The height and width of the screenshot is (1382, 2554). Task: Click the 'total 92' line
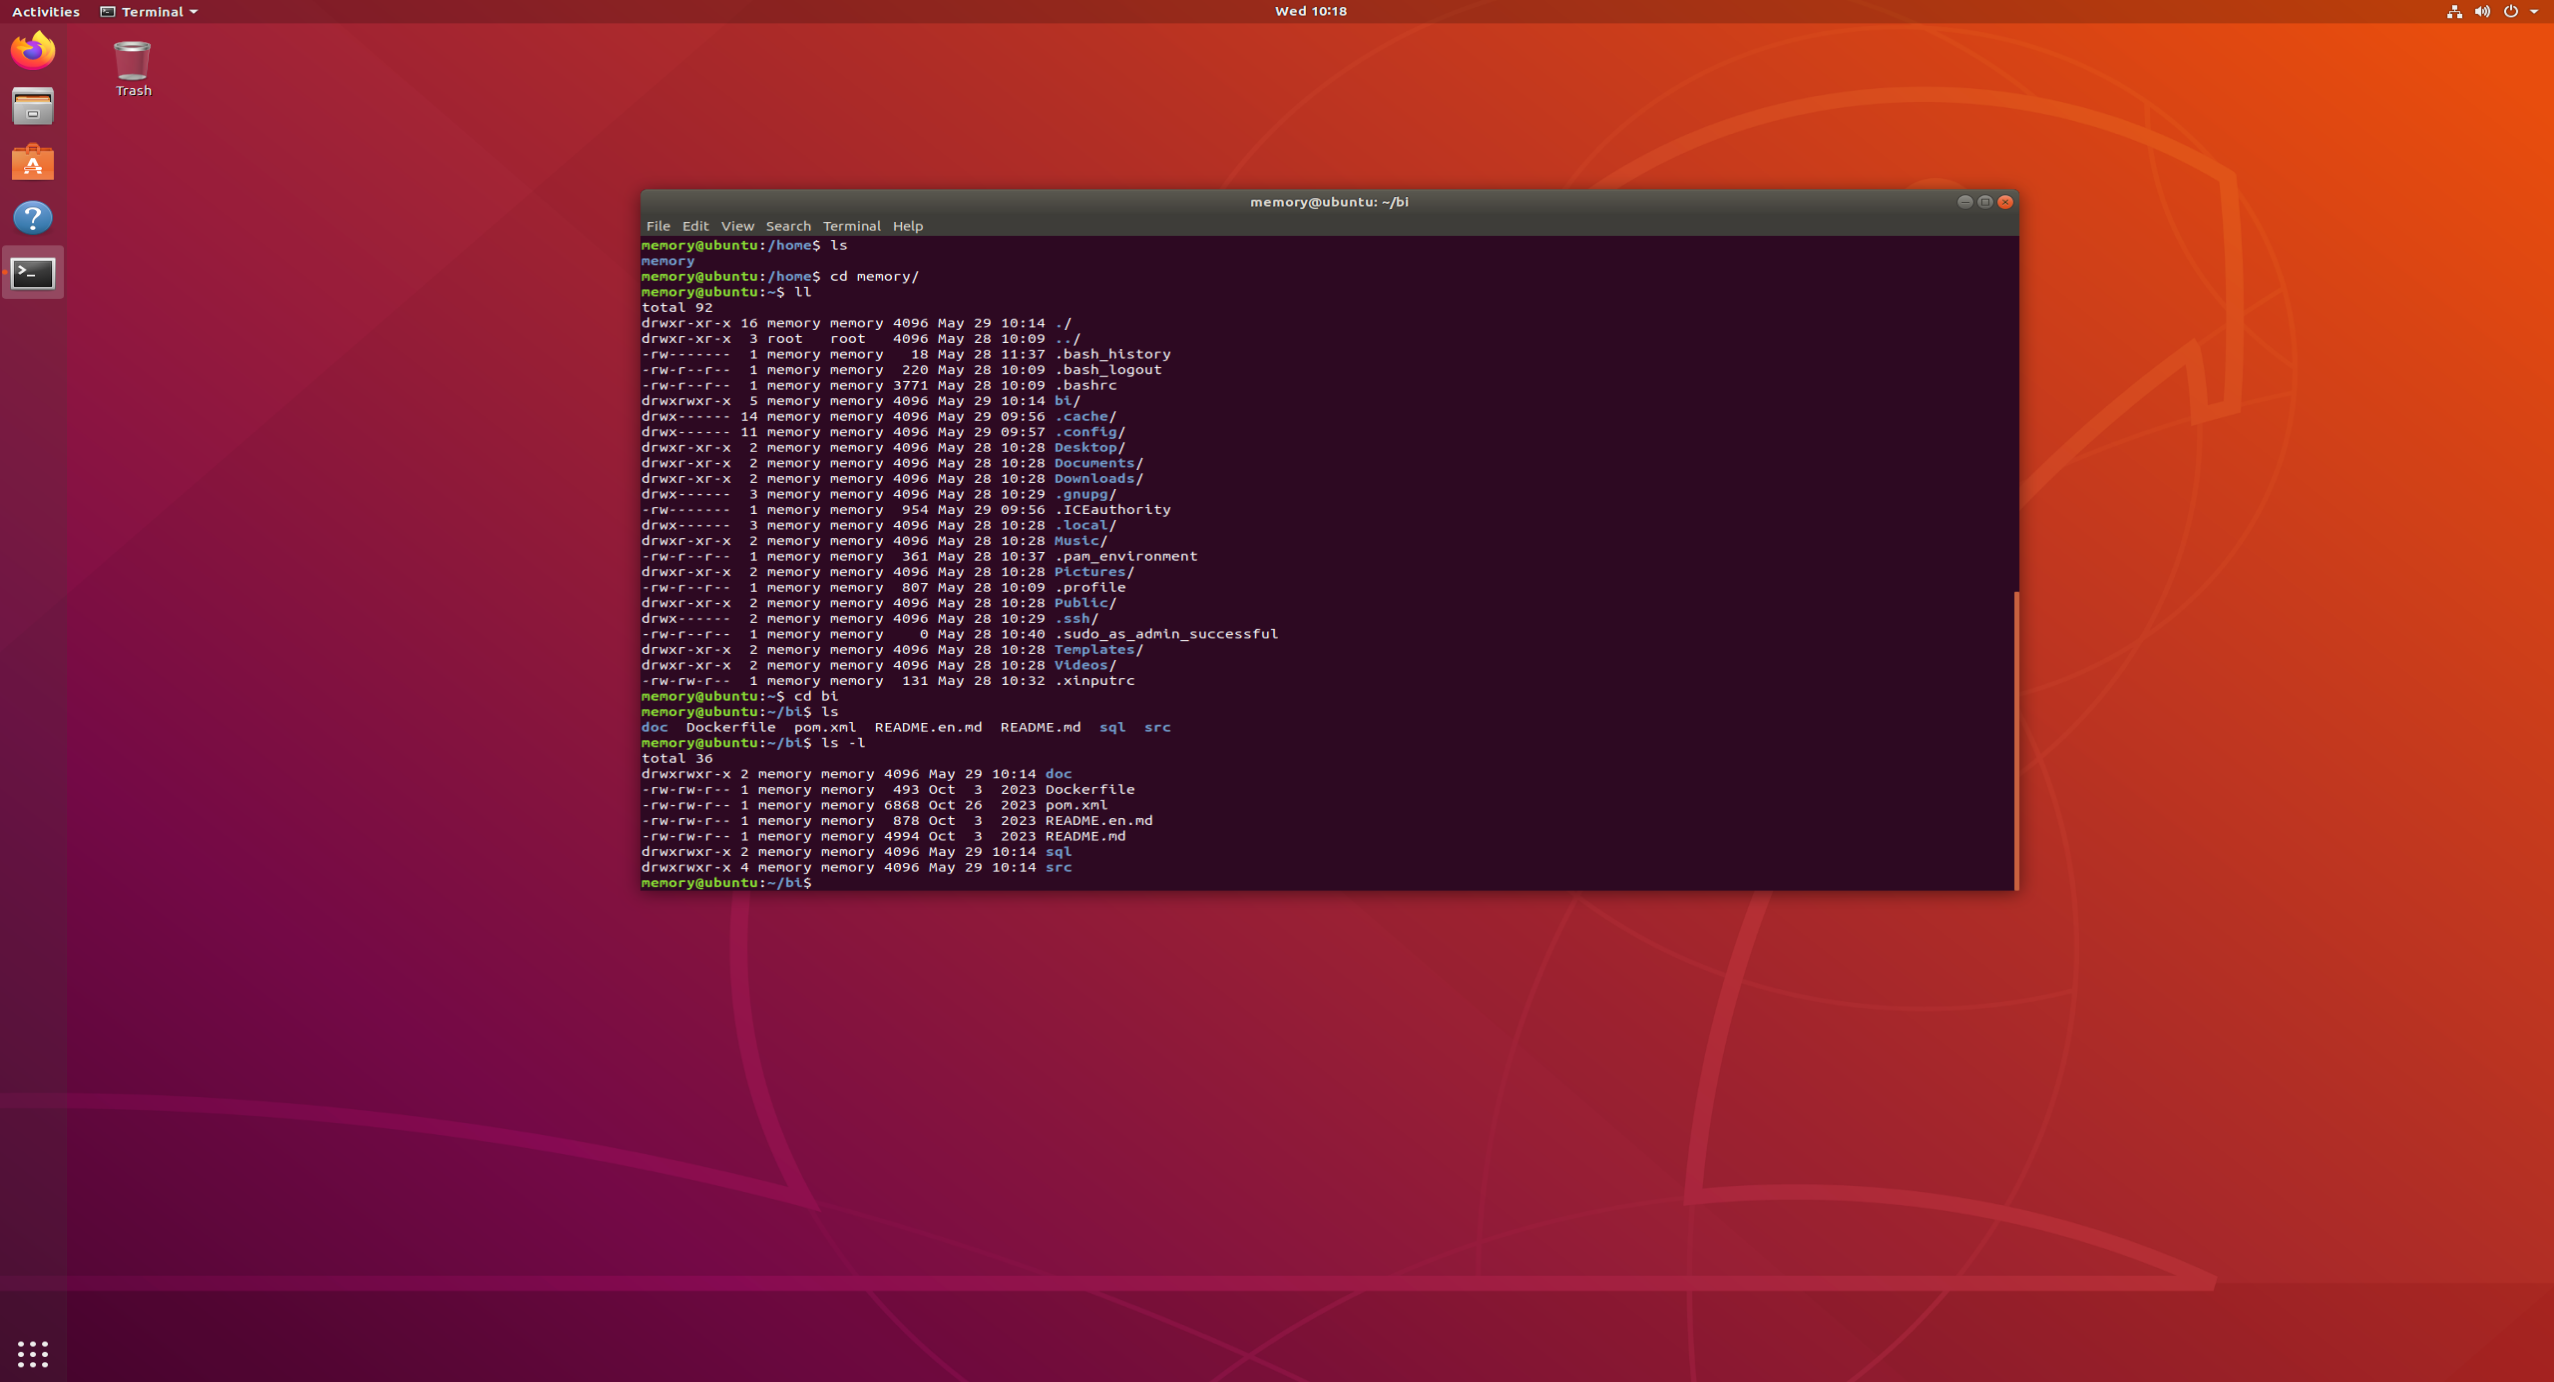pos(677,308)
